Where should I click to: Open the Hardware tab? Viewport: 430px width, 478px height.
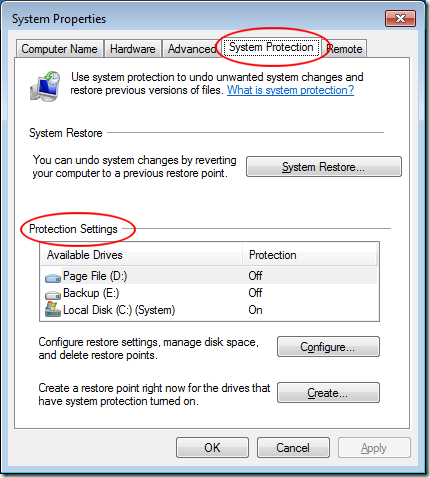point(133,49)
